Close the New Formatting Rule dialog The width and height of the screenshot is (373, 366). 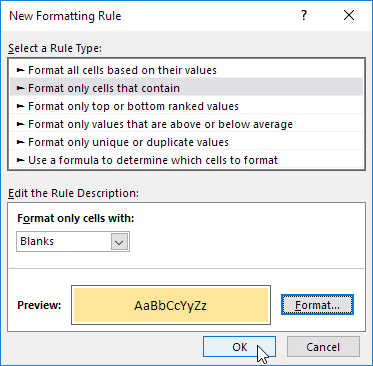pyautogui.click(x=349, y=16)
